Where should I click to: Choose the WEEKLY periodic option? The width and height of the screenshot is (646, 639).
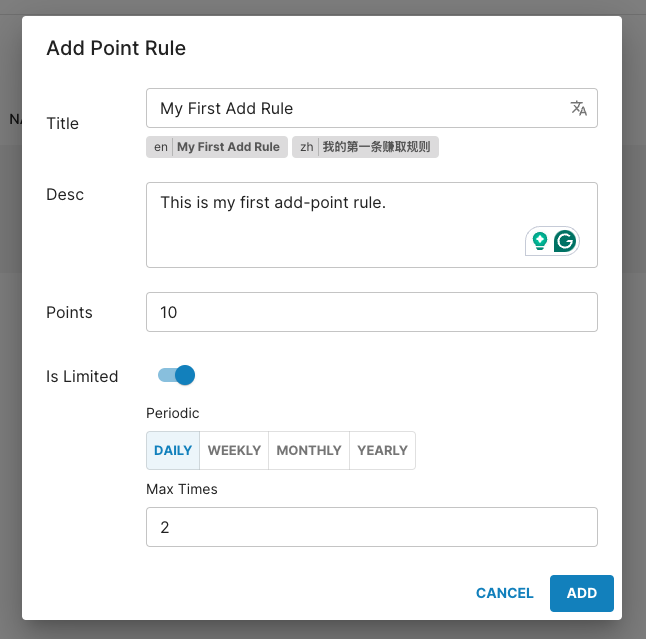point(234,450)
